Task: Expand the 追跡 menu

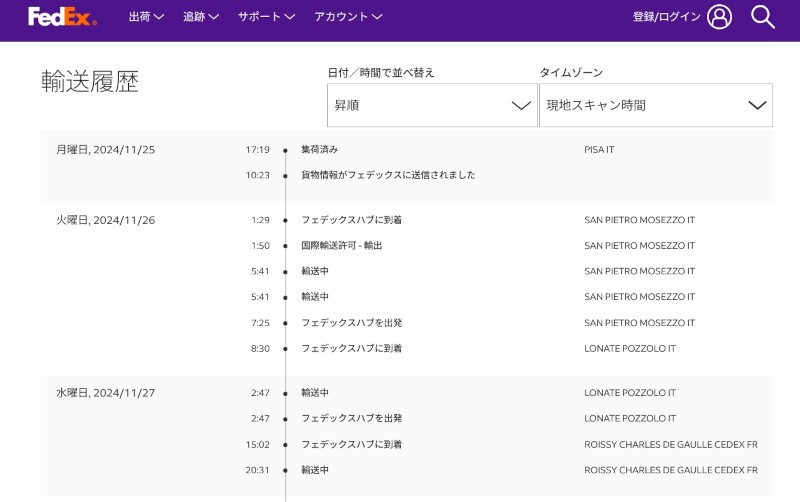Action: 201,17
